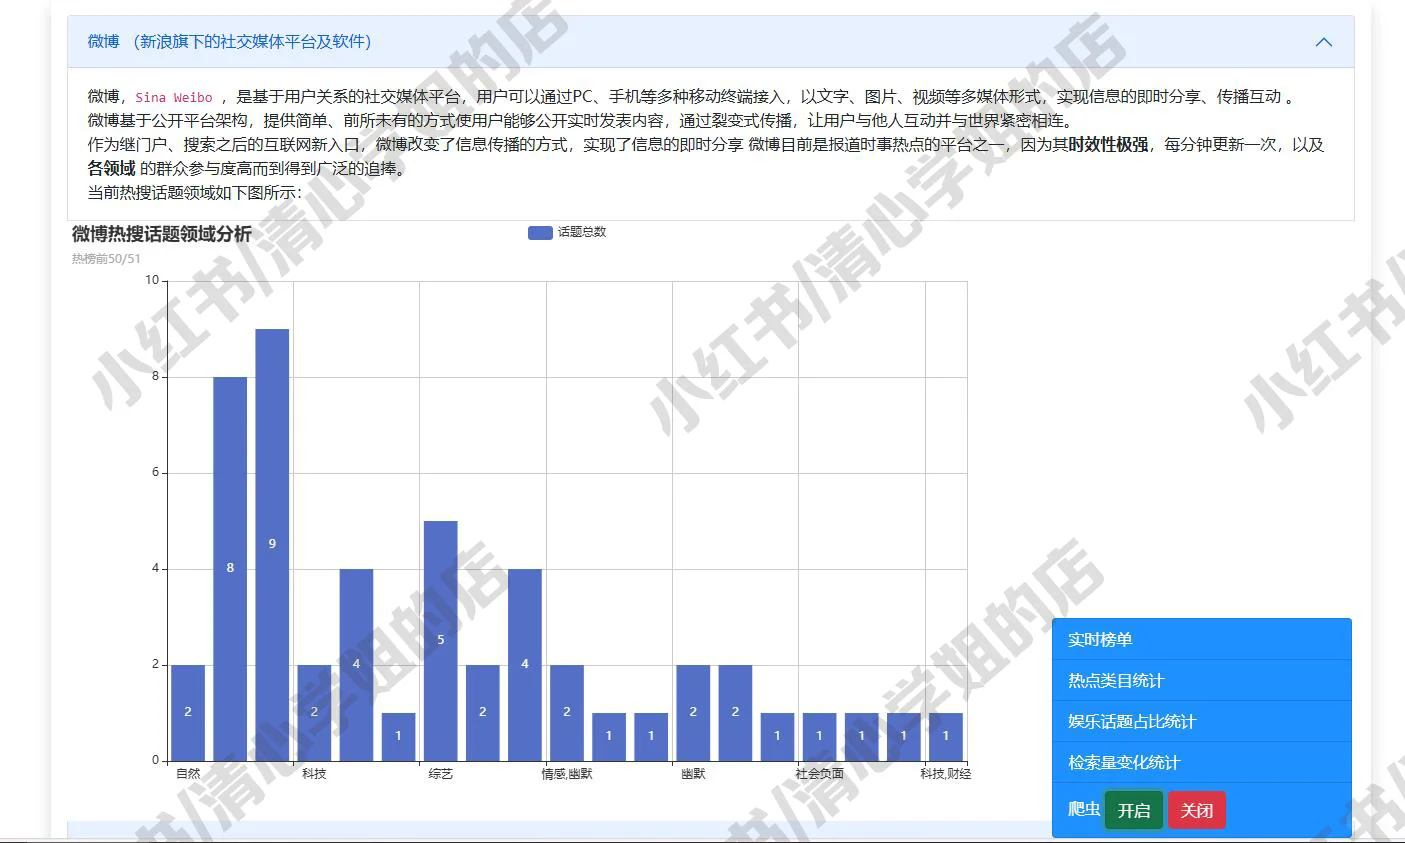Click the chart subtitle 热榜前50/51
1405x843 pixels.
(x=106, y=259)
